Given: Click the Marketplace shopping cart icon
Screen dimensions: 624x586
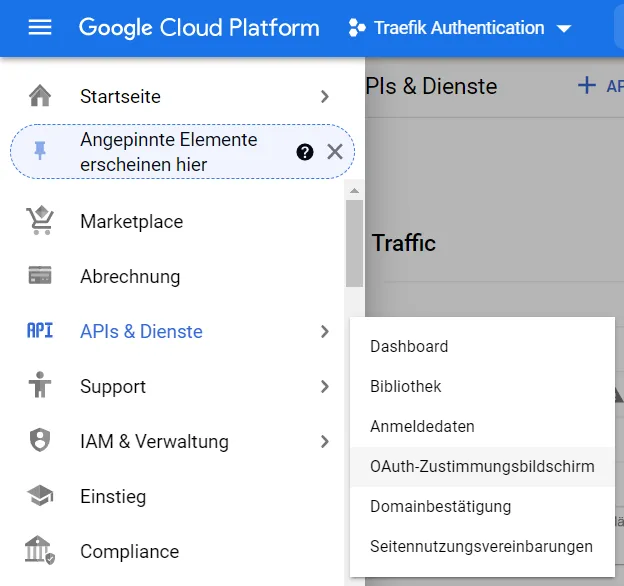Looking at the screenshot, I should coord(40,220).
